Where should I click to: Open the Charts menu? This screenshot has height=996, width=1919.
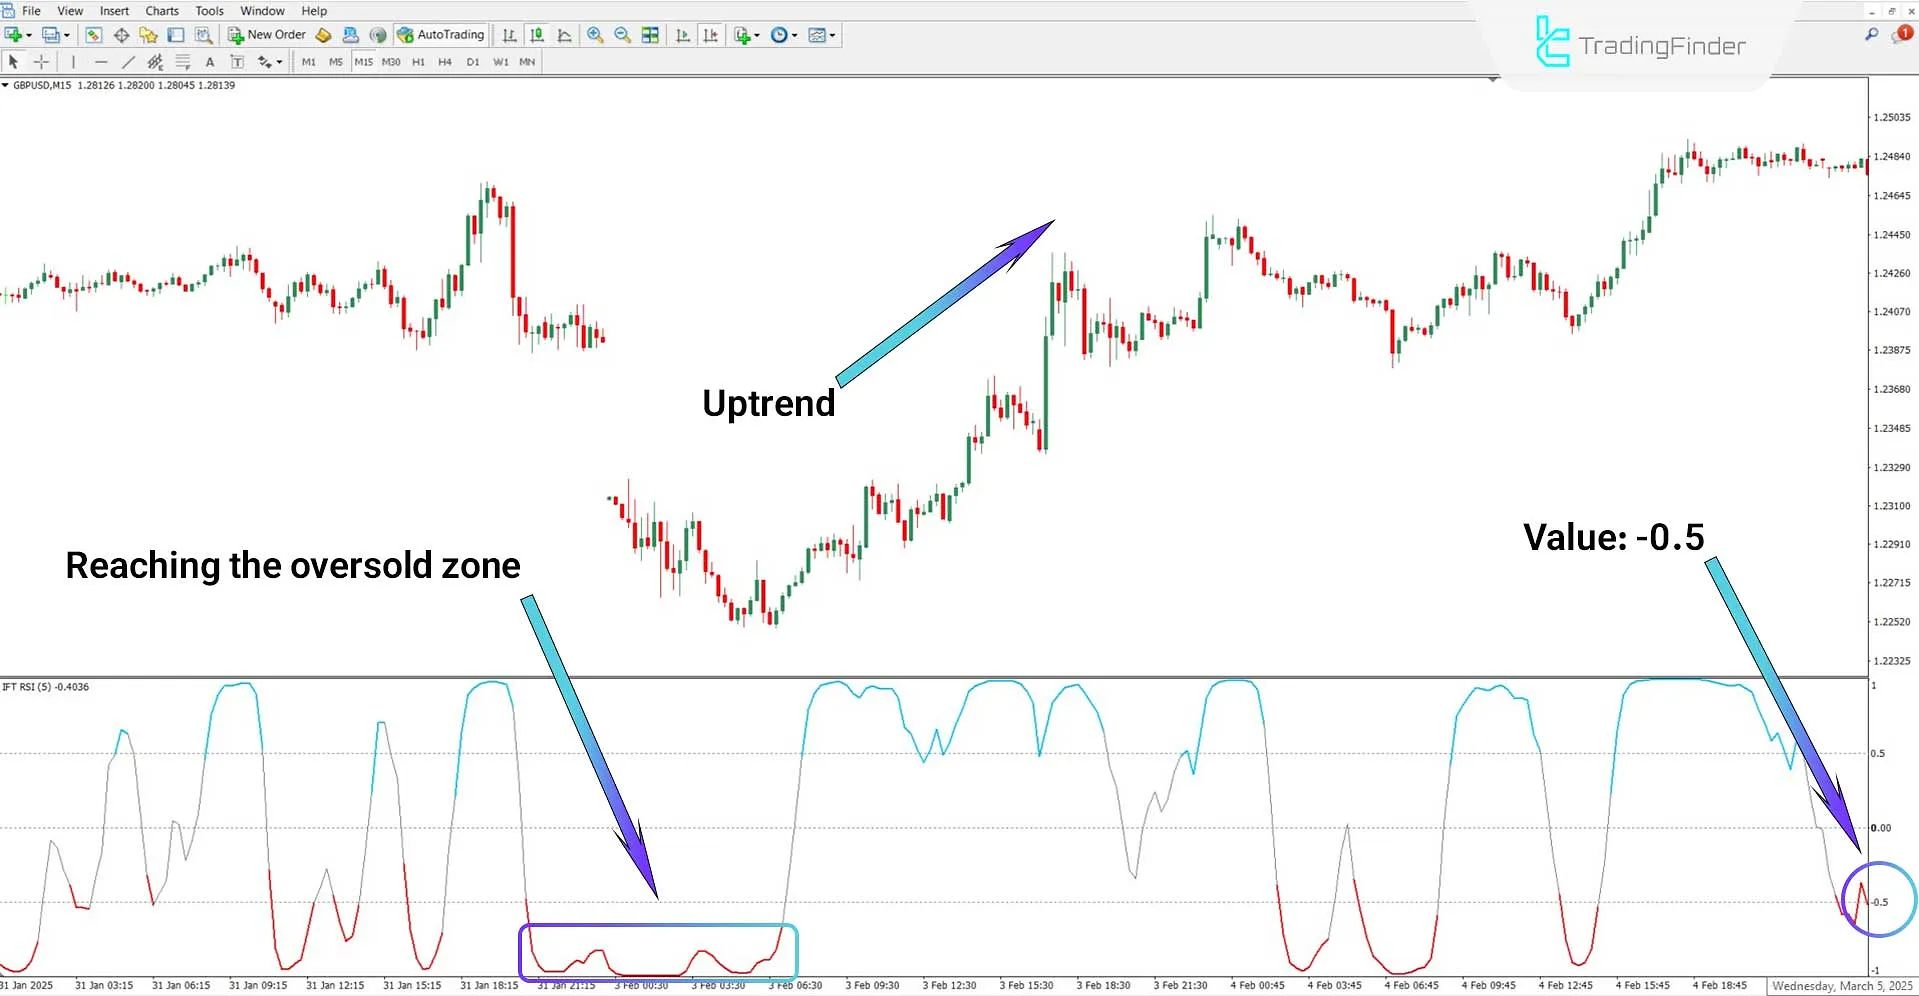tap(161, 11)
